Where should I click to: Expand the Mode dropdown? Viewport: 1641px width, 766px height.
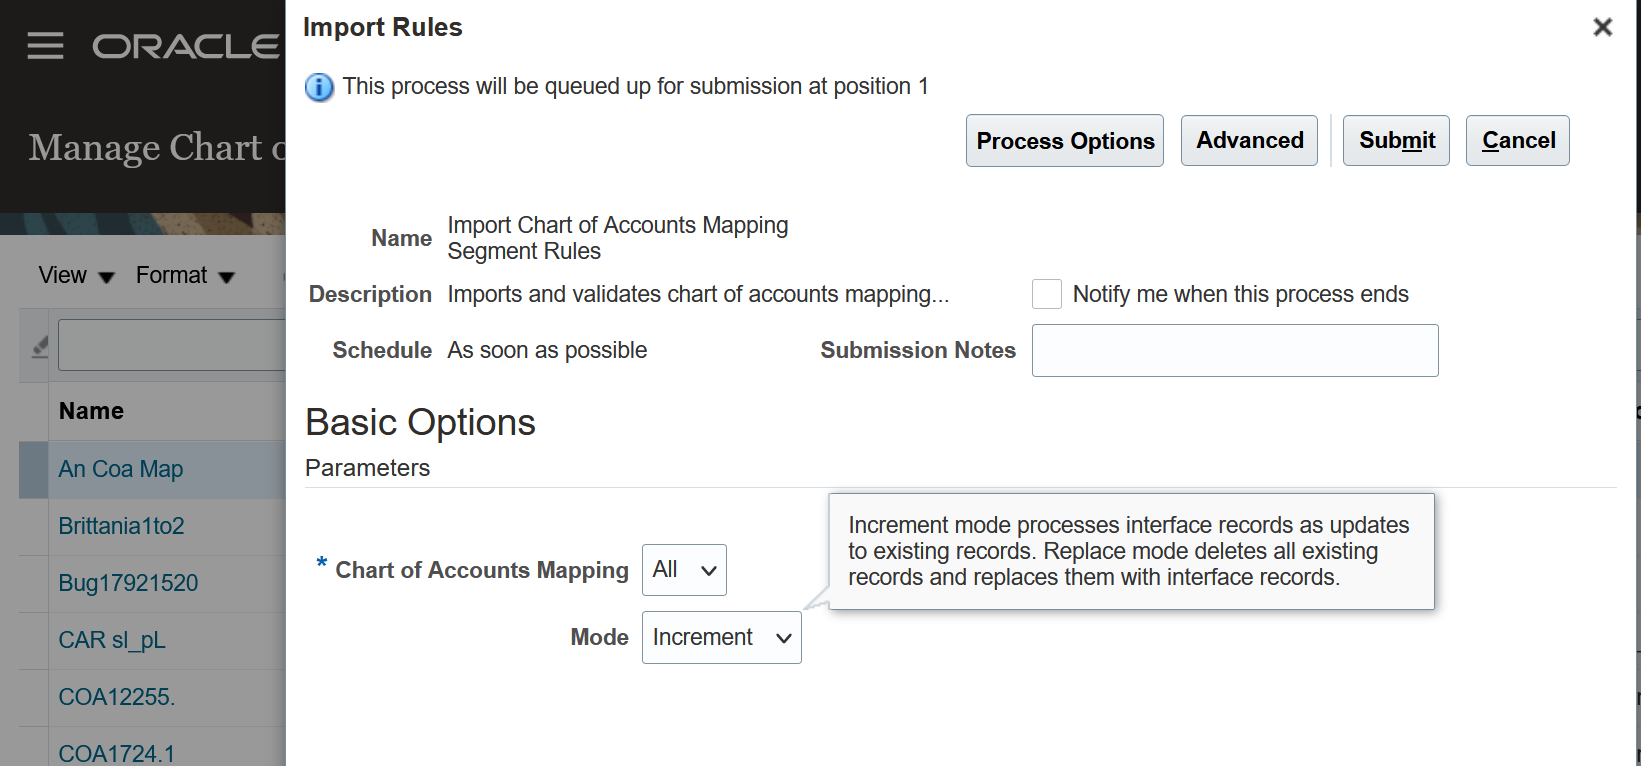click(721, 638)
